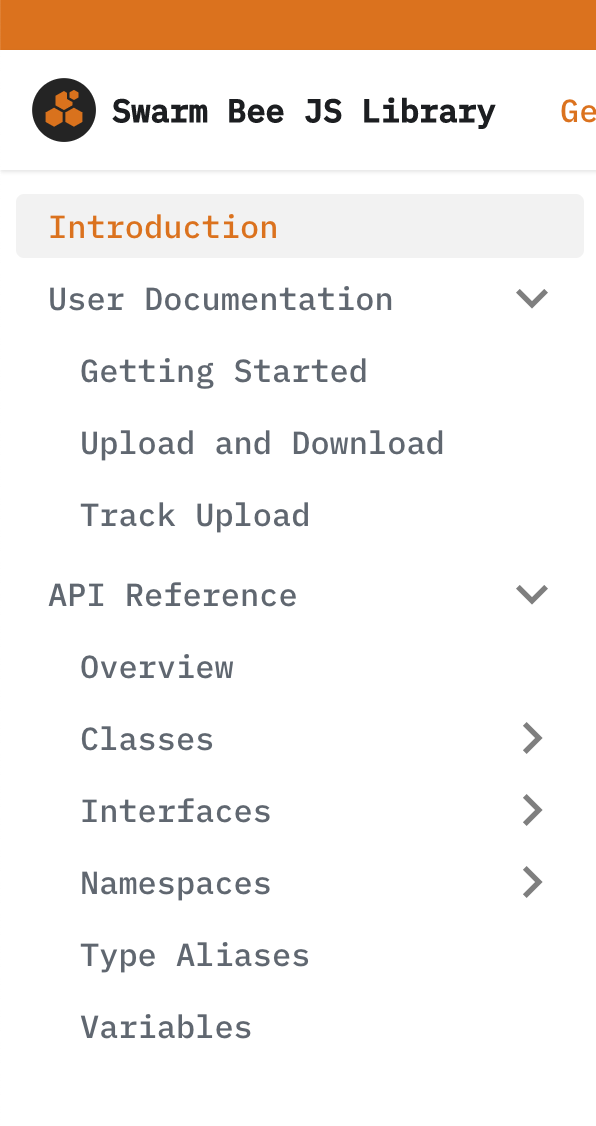Click the Interfaces sidebar label
The image size is (596, 1126).
click(x=175, y=809)
